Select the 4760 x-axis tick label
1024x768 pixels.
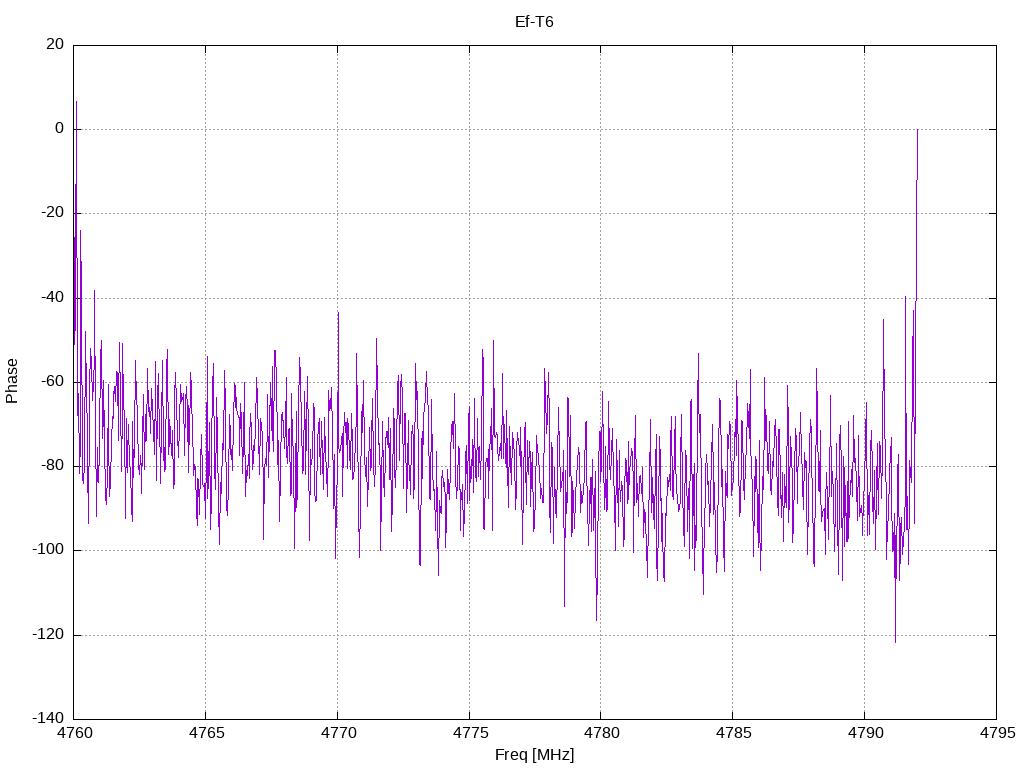[74, 733]
